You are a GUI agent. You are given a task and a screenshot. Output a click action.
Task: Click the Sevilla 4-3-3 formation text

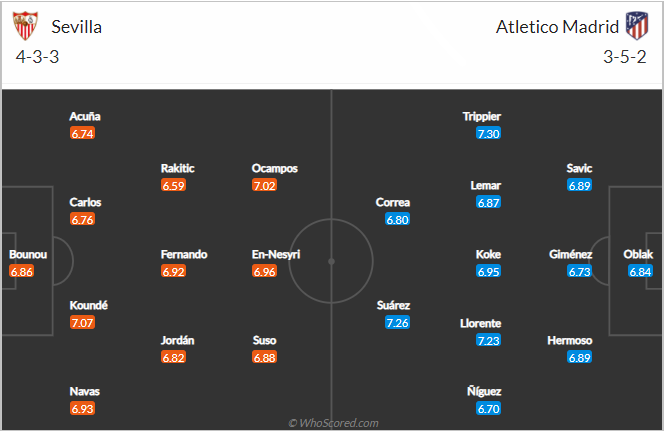[x=37, y=57]
